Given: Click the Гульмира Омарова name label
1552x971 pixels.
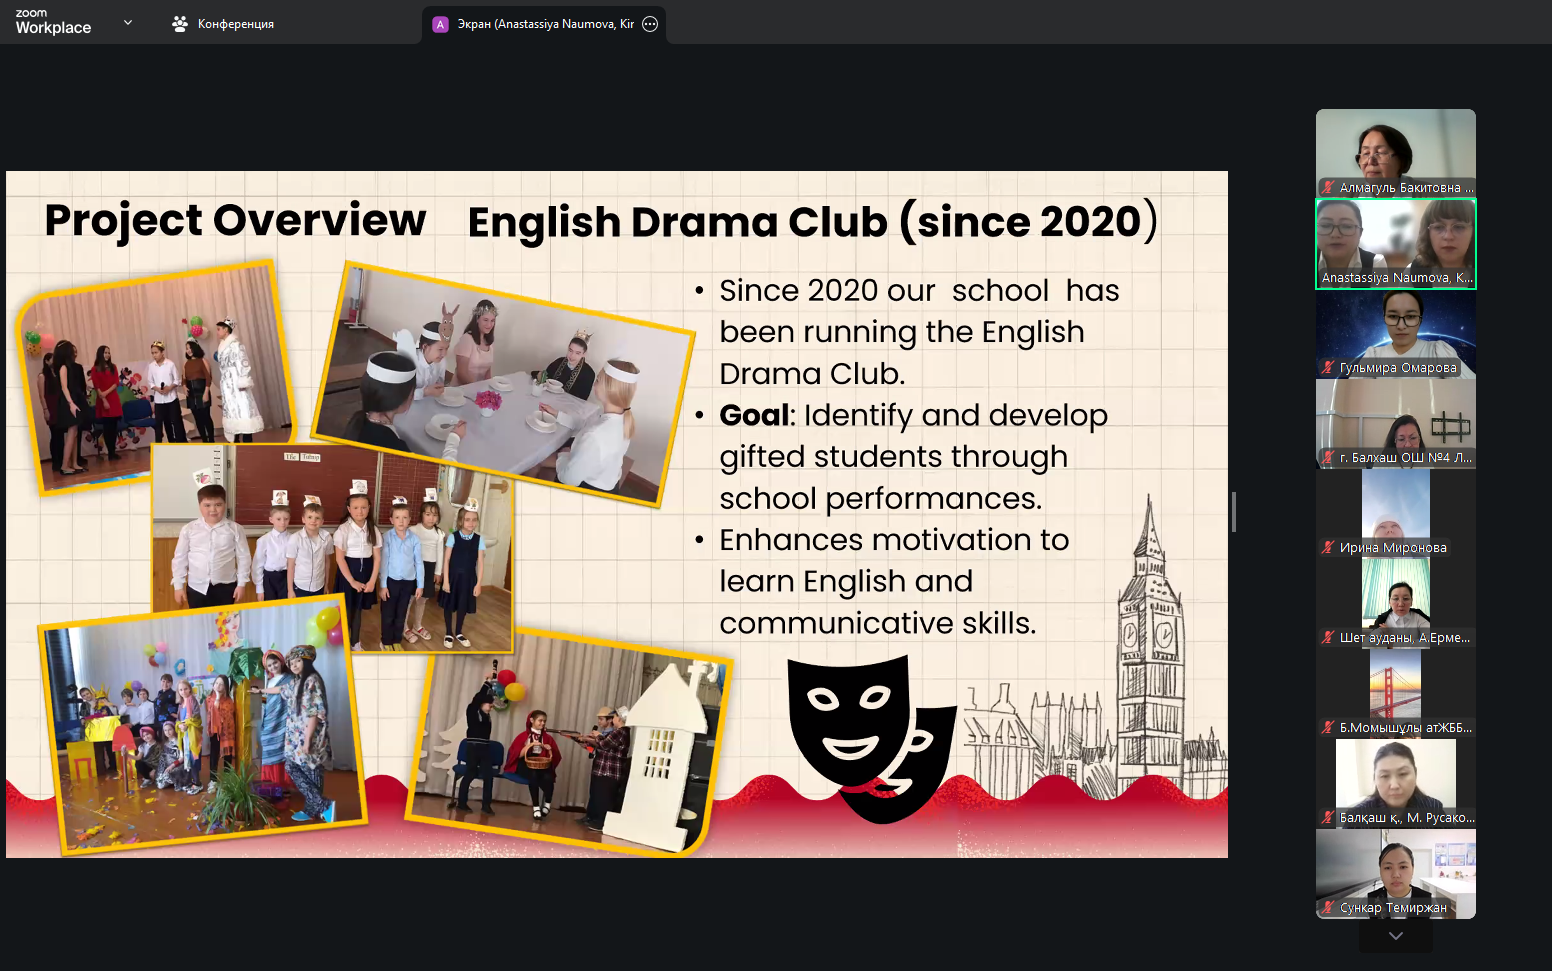Looking at the screenshot, I should [x=1397, y=368].
